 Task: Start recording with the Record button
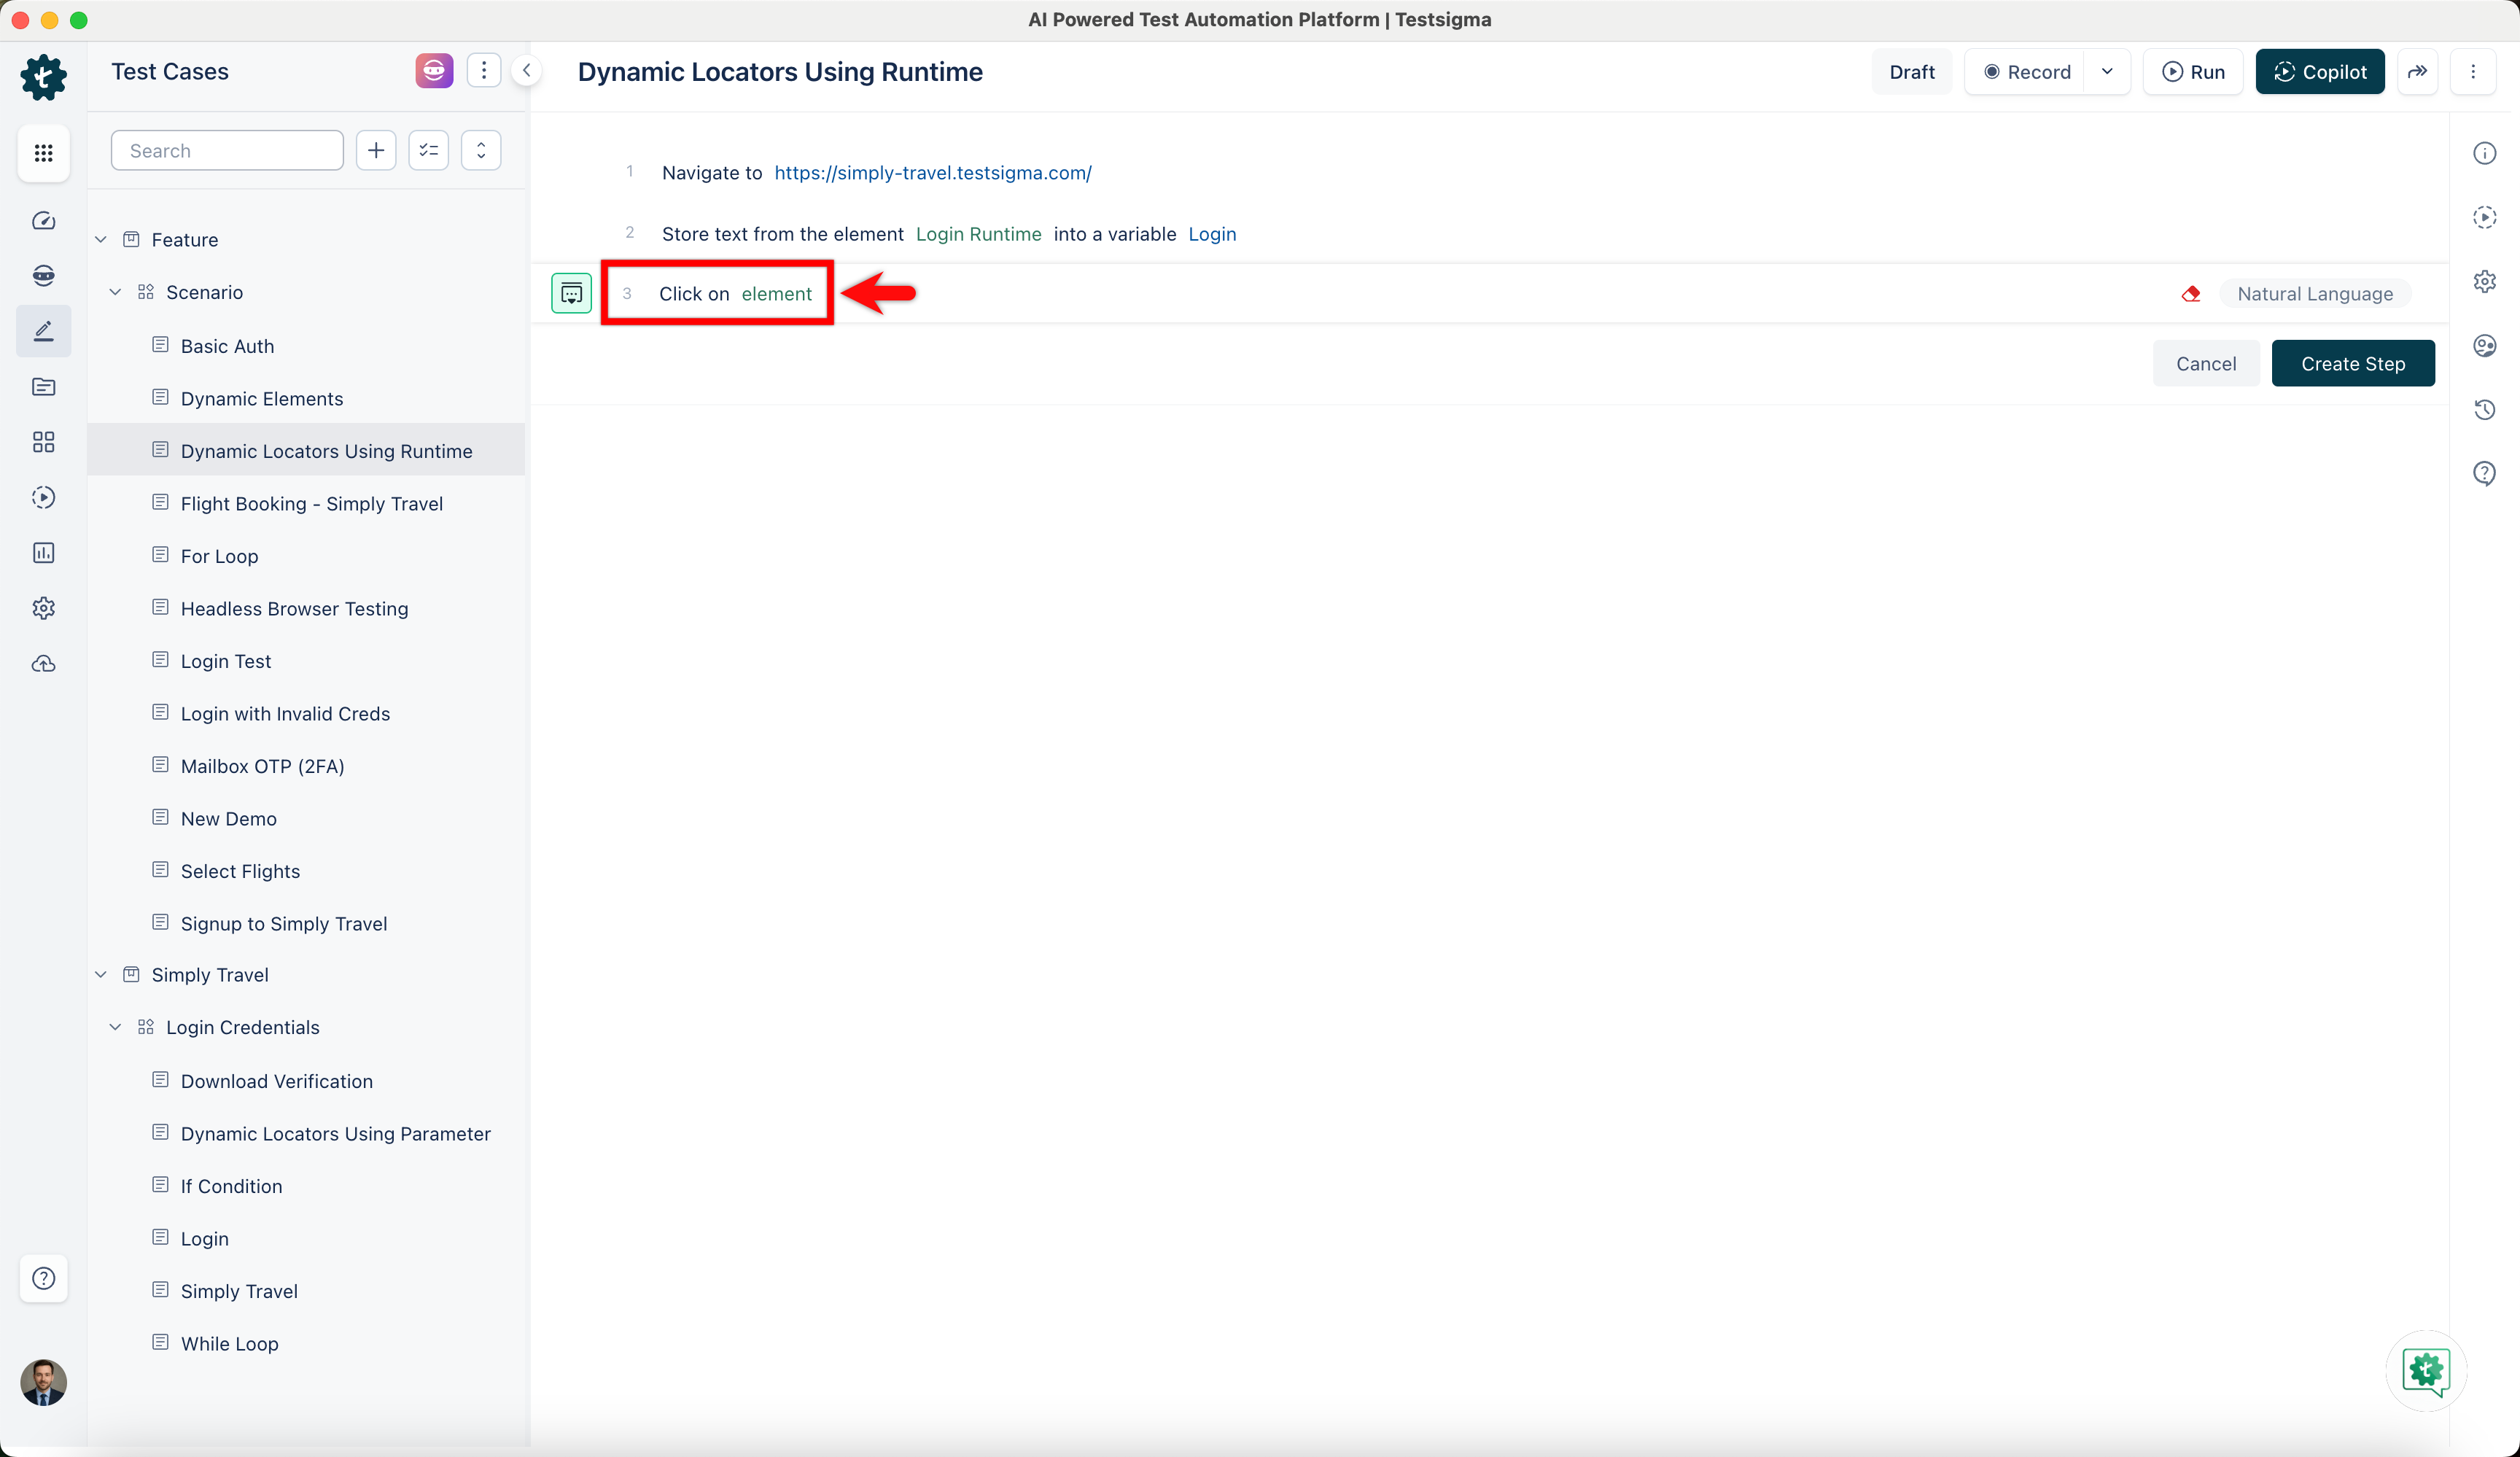point(2026,71)
